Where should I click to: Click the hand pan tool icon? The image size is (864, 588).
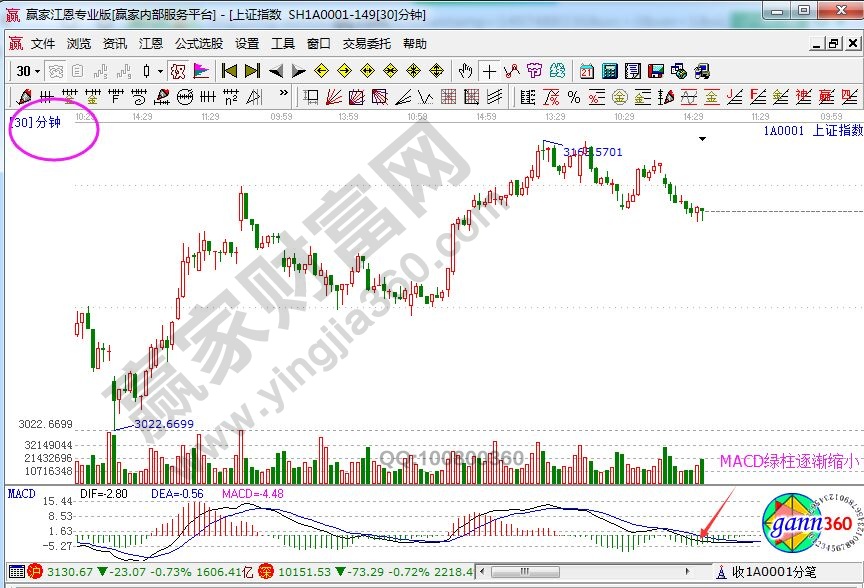click(x=466, y=71)
